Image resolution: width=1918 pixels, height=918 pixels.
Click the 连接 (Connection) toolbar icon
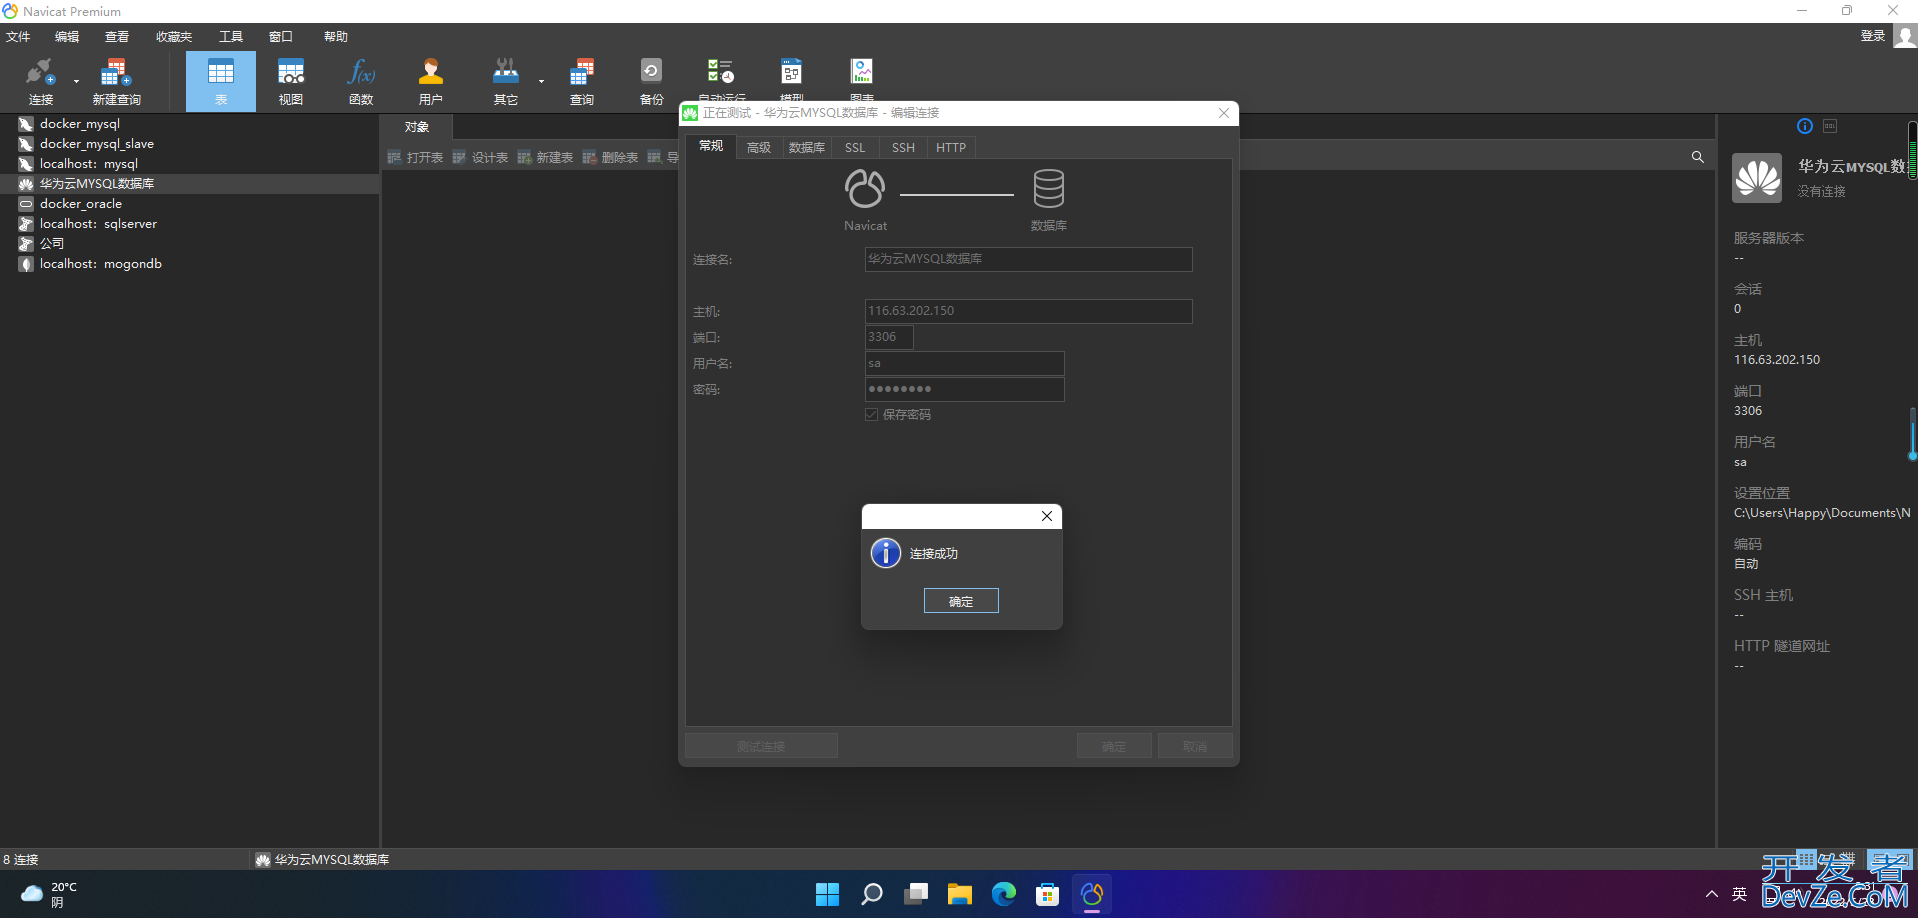tap(41, 81)
